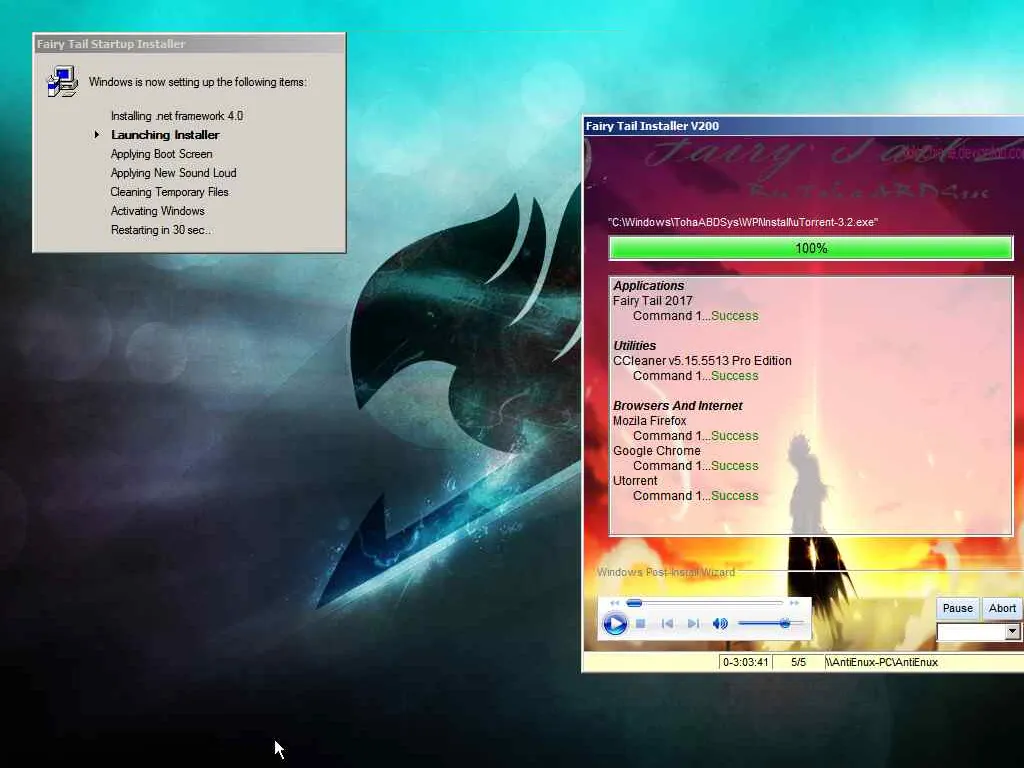Click the 'Mozila Firefox' entry

[x=650, y=421]
